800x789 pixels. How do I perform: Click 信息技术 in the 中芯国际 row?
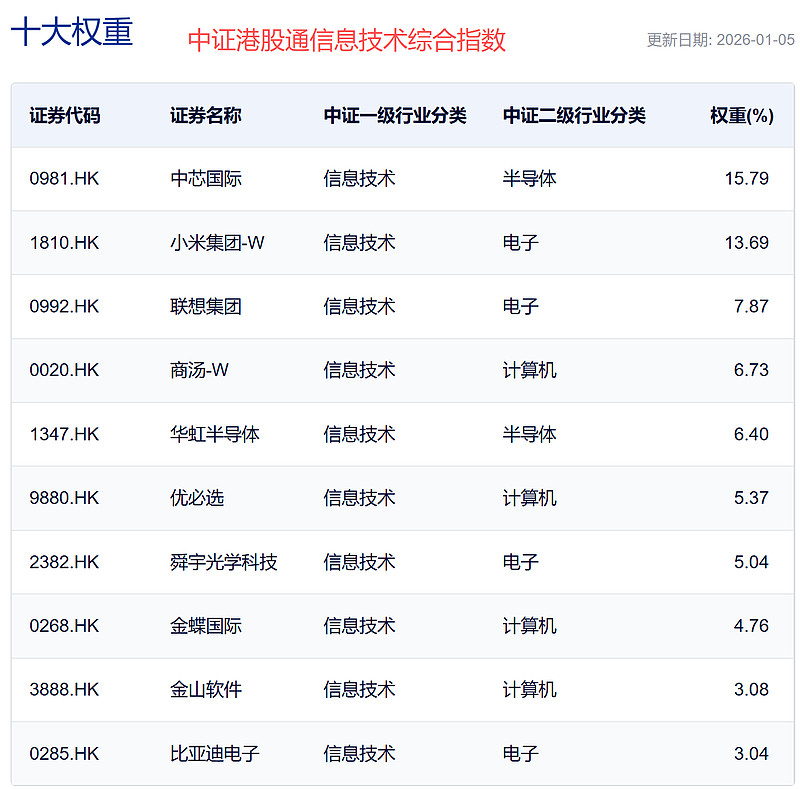(359, 179)
